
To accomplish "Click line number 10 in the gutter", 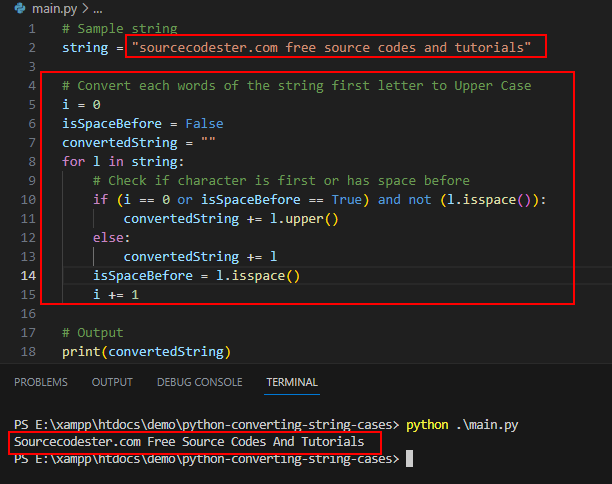I will 28,200.
